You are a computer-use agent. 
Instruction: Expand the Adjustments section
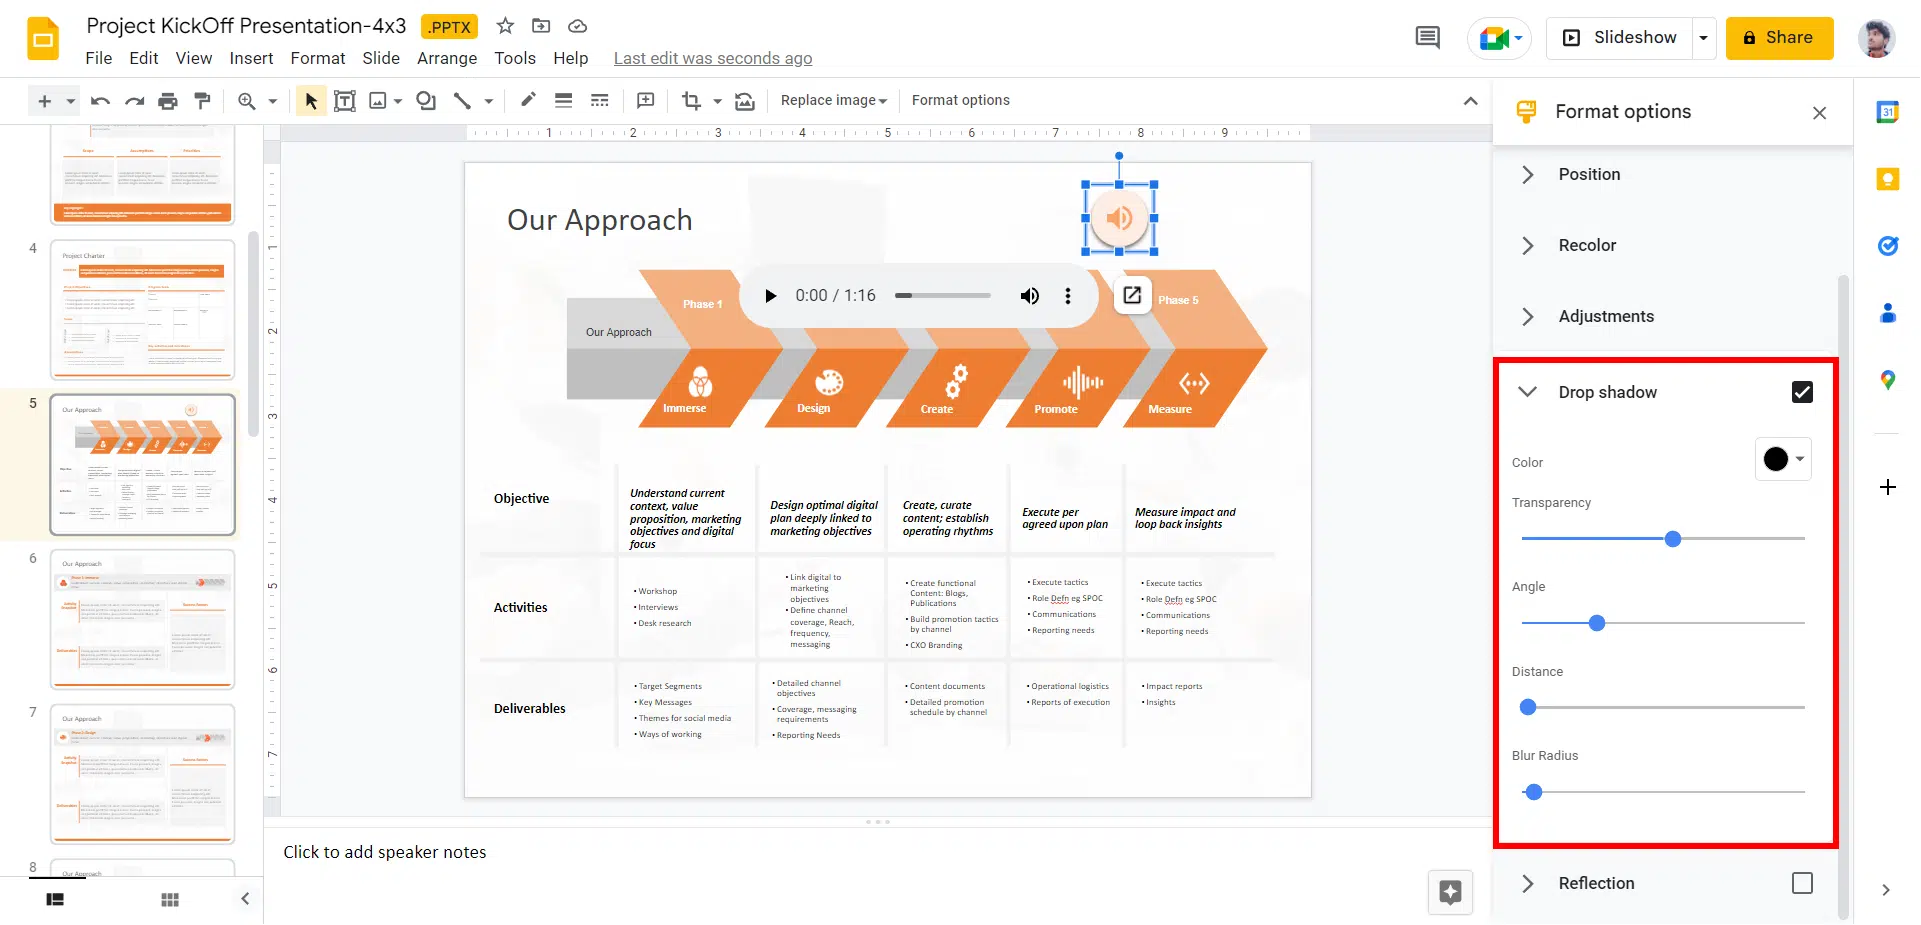pyautogui.click(x=1605, y=316)
